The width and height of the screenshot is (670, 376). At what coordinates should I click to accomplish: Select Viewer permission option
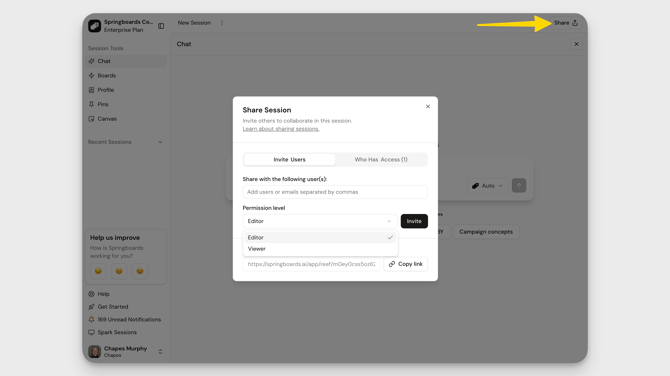click(320, 249)
